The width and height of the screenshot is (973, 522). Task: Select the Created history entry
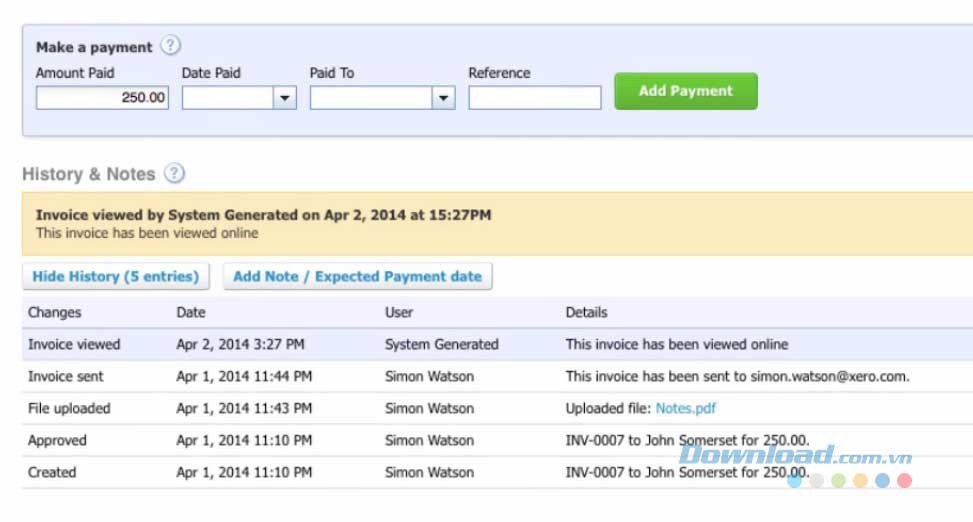click(x=52, y=472)
